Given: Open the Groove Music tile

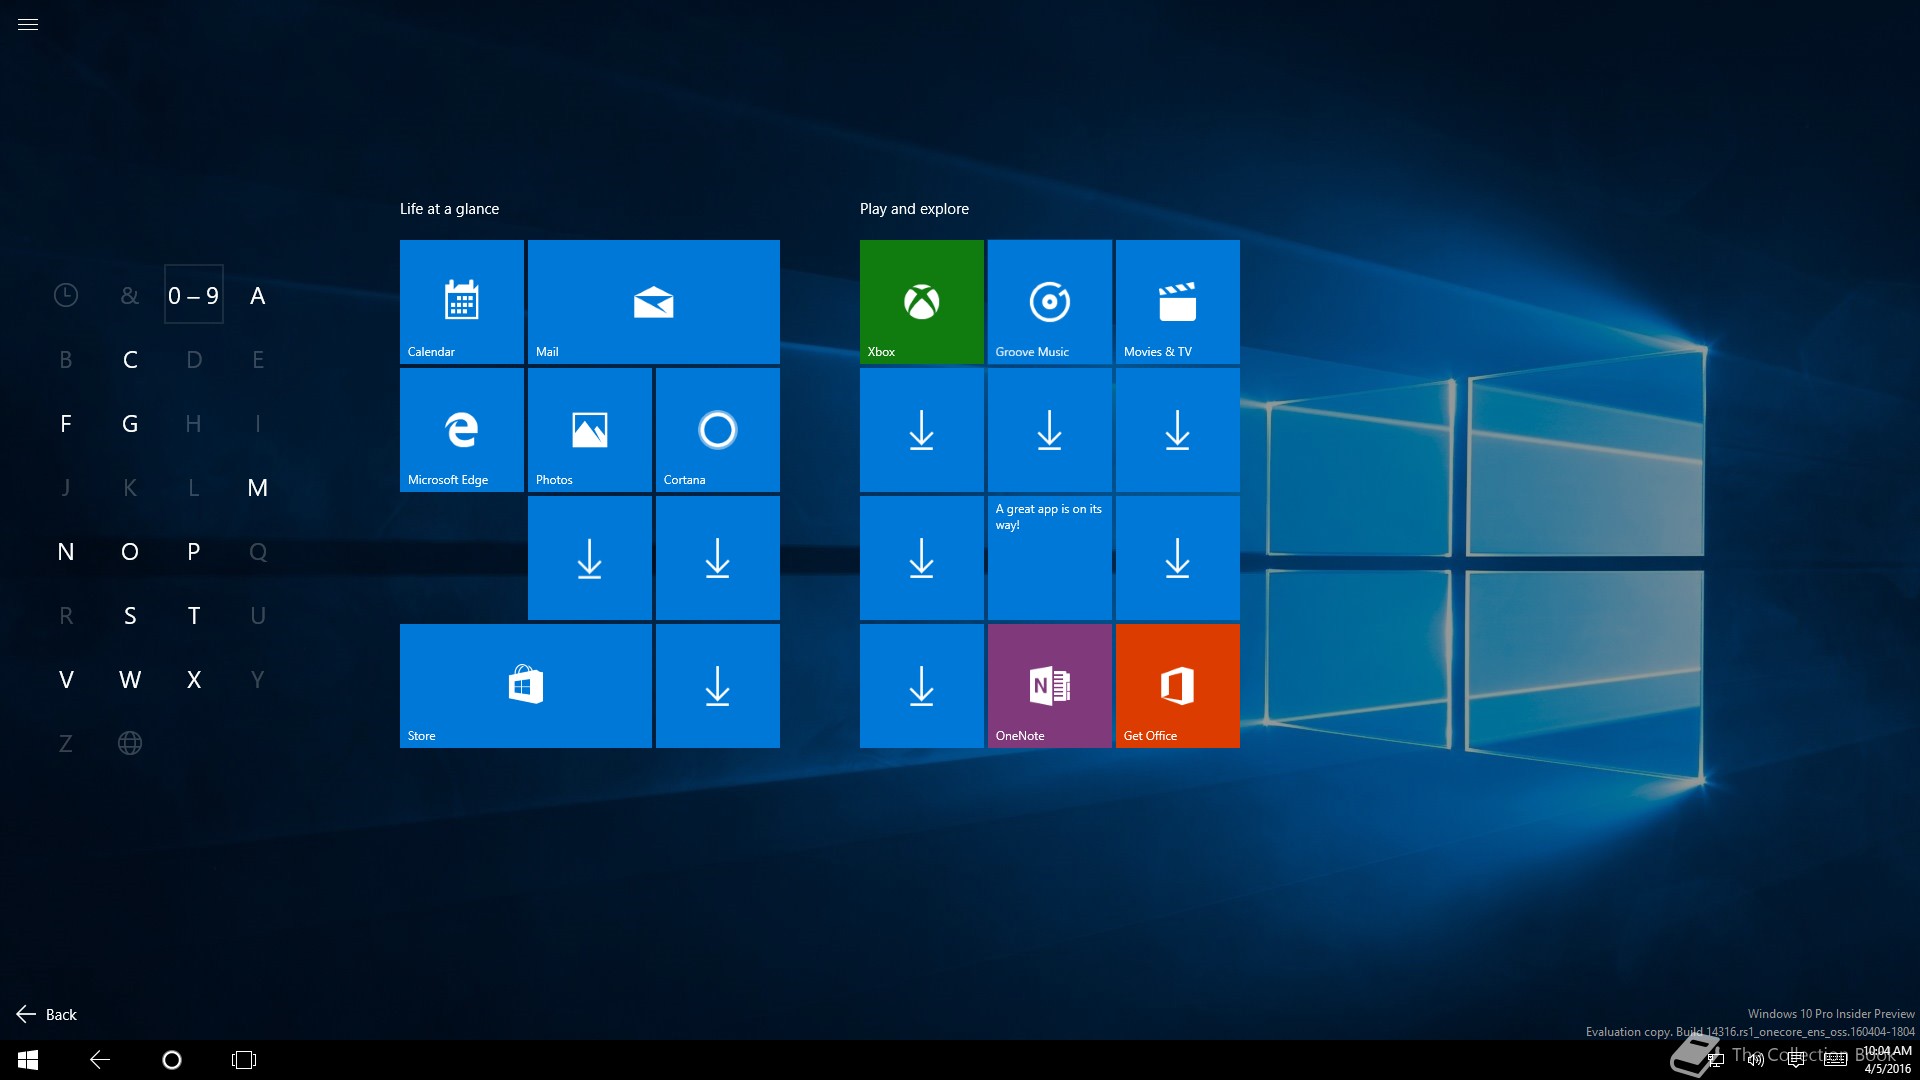Looking at the screenshot, I should (1050, 302).
